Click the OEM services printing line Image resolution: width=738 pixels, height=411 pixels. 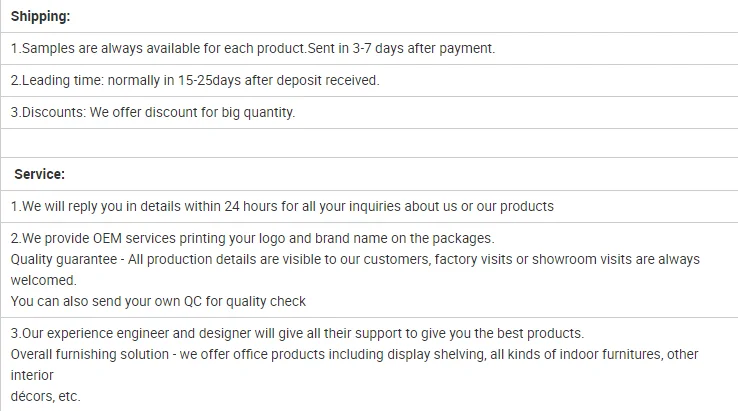tap(253, 238)
